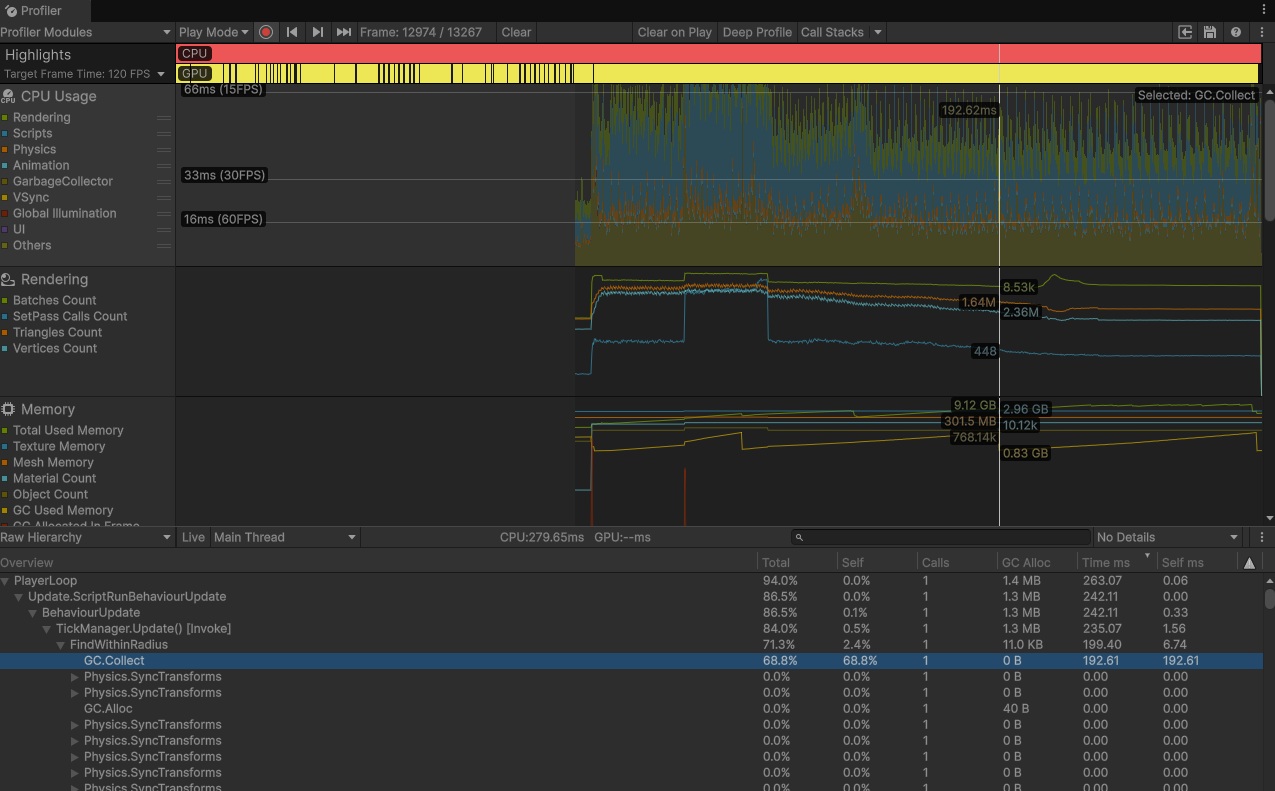Click the load profiler data icon
The image size is (1275, 791).
pyautogui.click(x=1185, y=32)
